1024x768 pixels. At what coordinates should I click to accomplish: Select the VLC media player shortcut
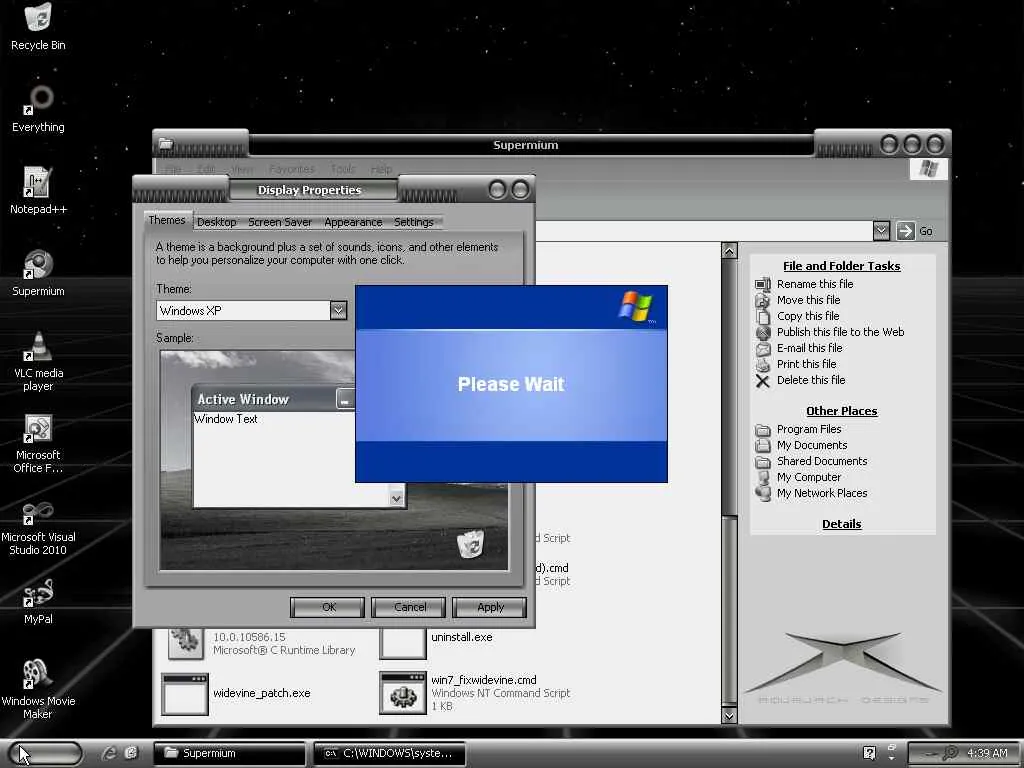(x=38, y=361)
